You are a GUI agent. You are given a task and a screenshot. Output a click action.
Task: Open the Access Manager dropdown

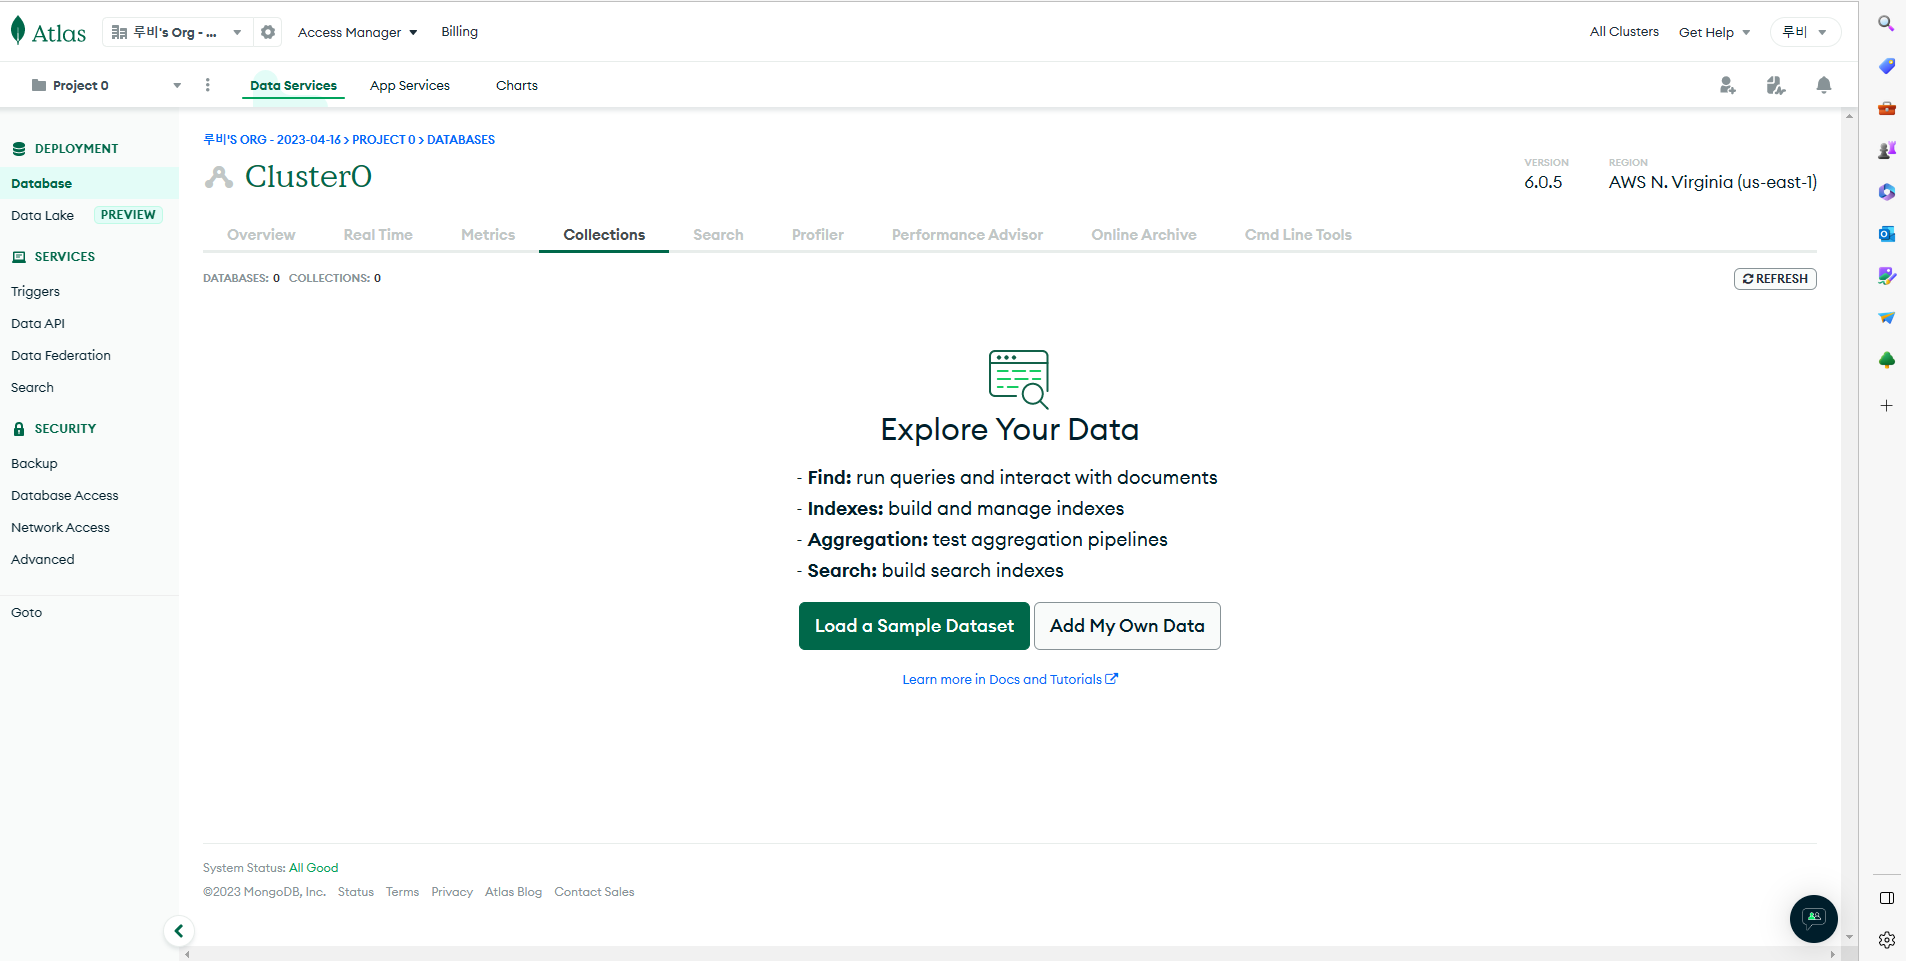(x=357, y=32)
